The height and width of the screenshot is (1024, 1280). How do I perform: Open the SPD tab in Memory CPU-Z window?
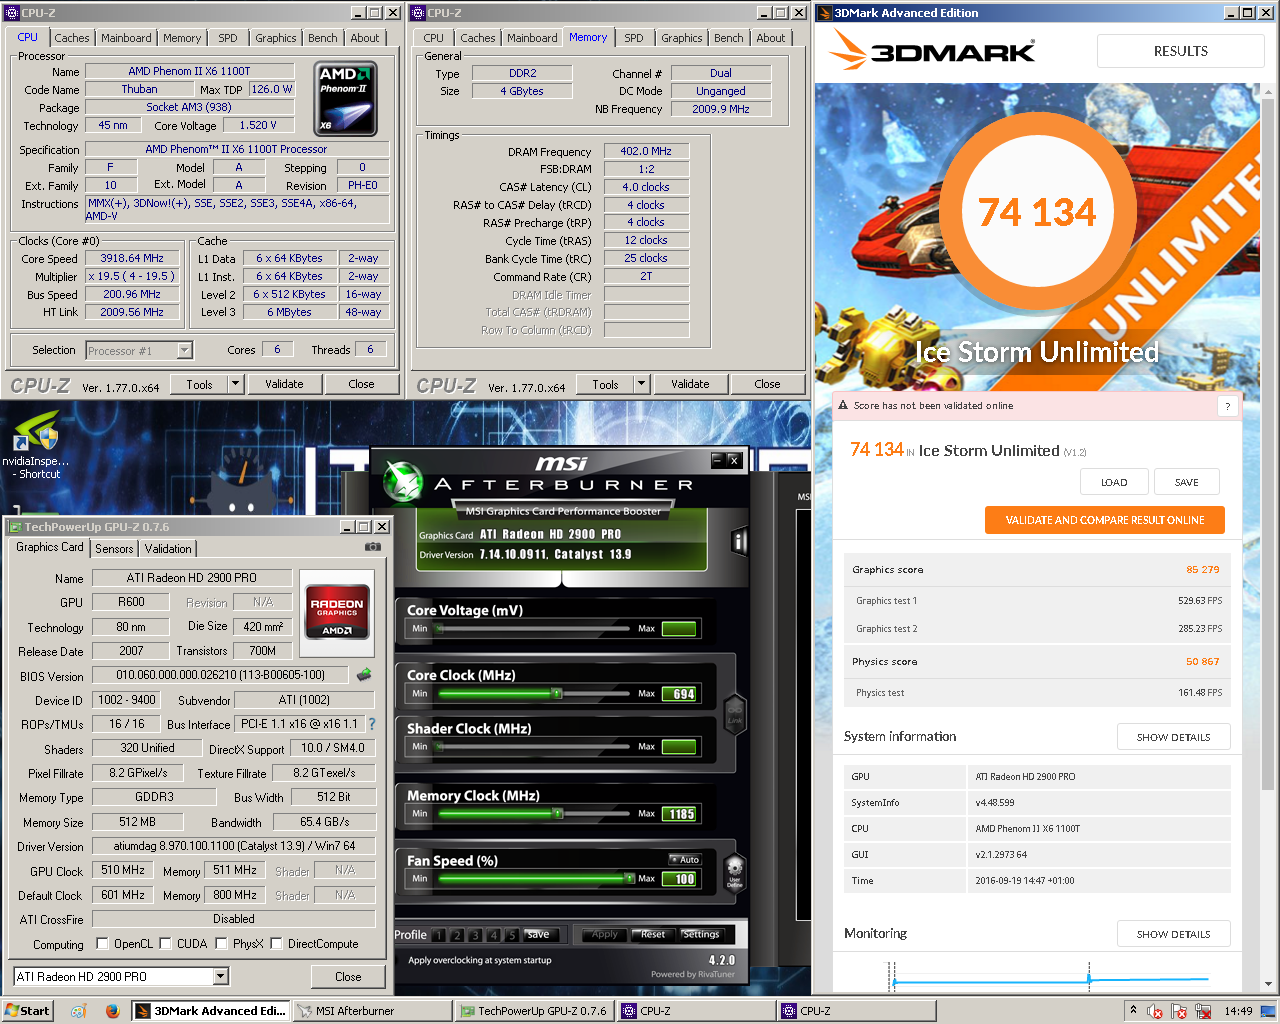[634, 38]
